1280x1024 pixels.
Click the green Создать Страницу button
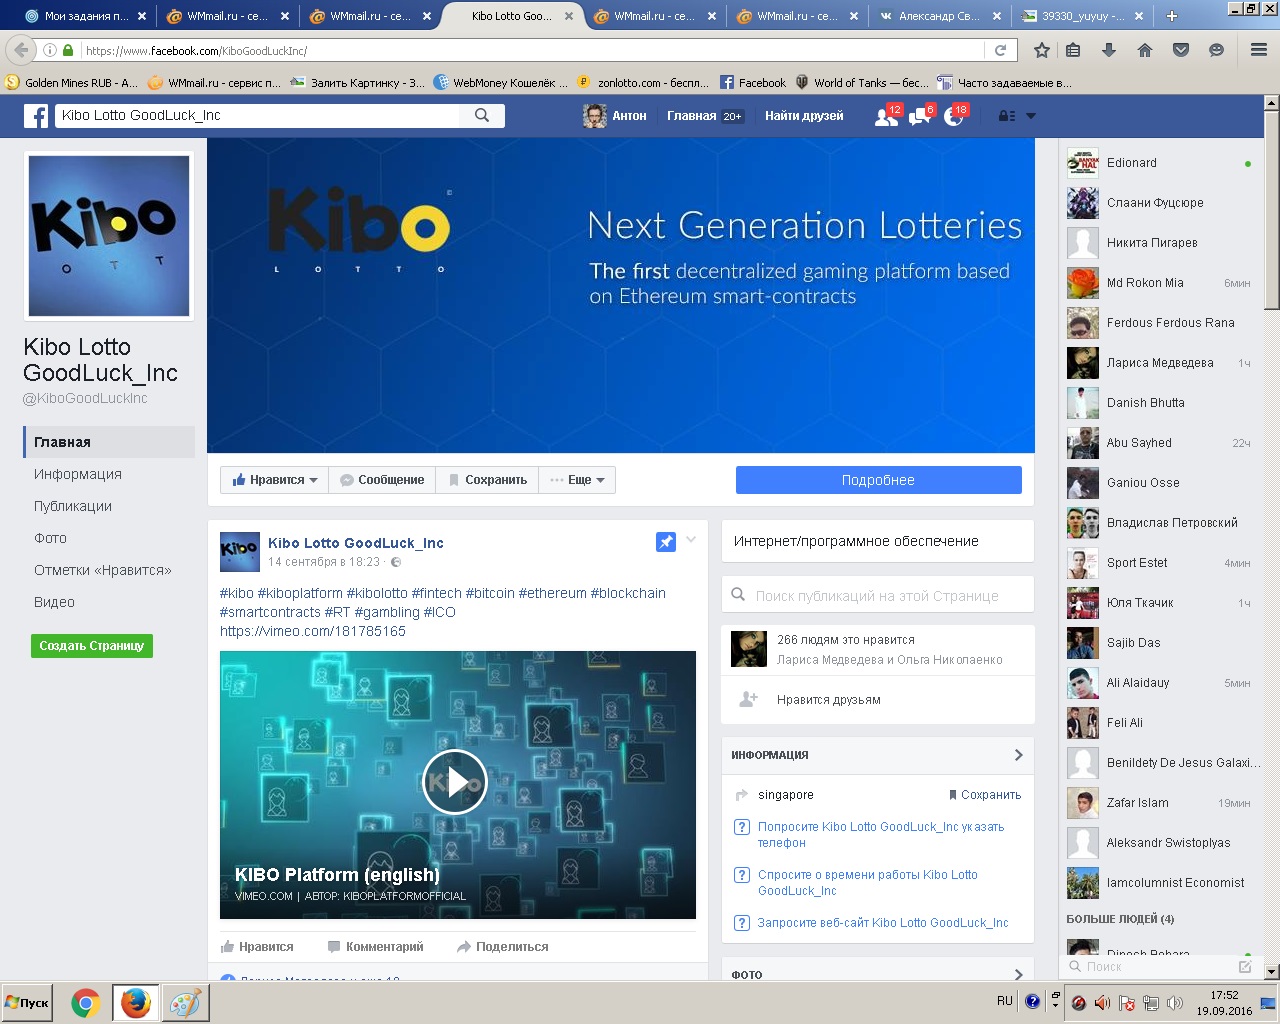pyautogui.click(x=92, y=646)
